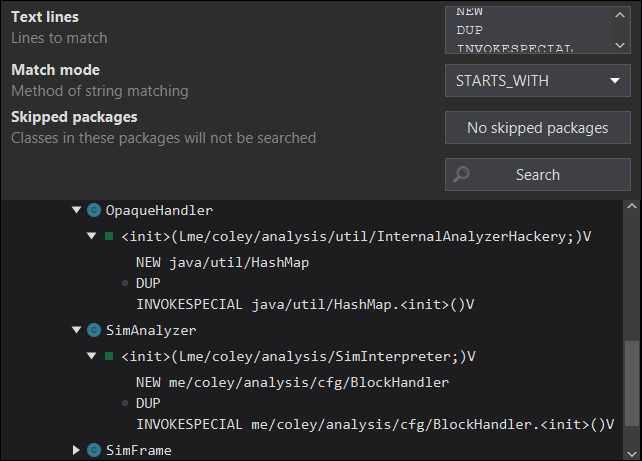The width and height of the screenshot is (642, 461).
Task: Select the DUP line under BlockHandler
Action: 148,403
